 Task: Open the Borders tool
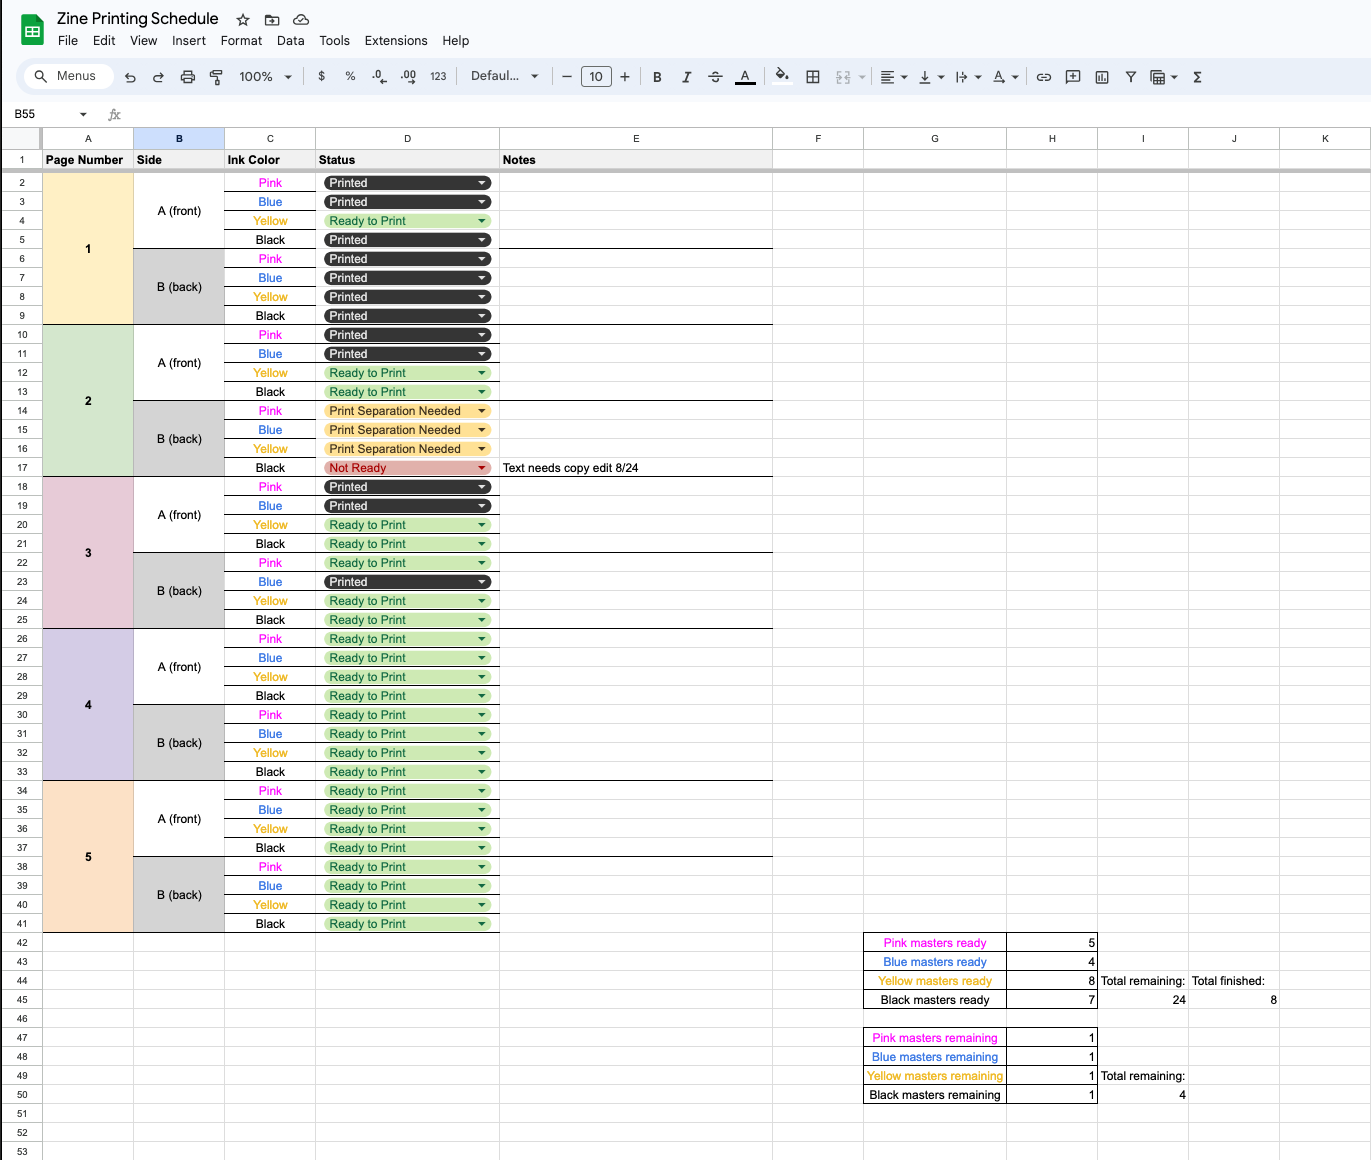click(813, 77)
